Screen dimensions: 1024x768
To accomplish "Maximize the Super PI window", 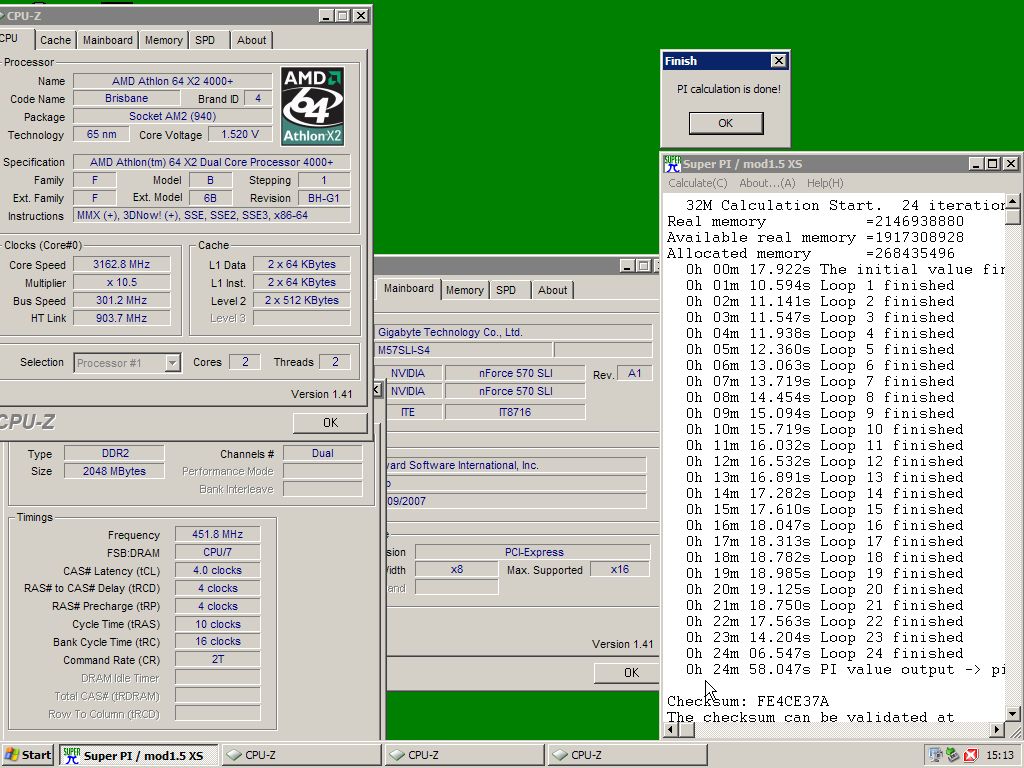I will pos(992,163).
